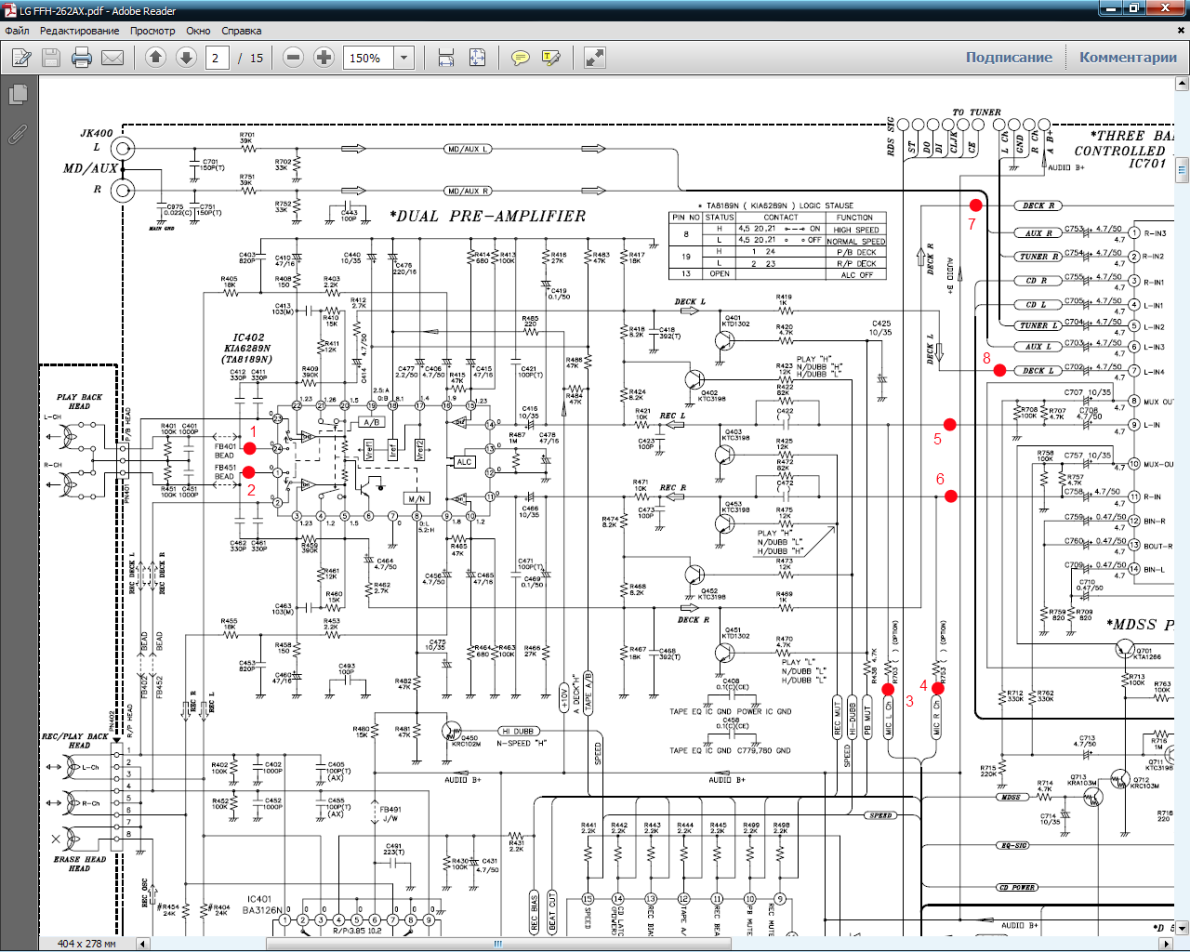The image size is (1190, 952).
Task: Switch to read mode with expand icon
Action: pyautogui.click(x=595, y=58)
